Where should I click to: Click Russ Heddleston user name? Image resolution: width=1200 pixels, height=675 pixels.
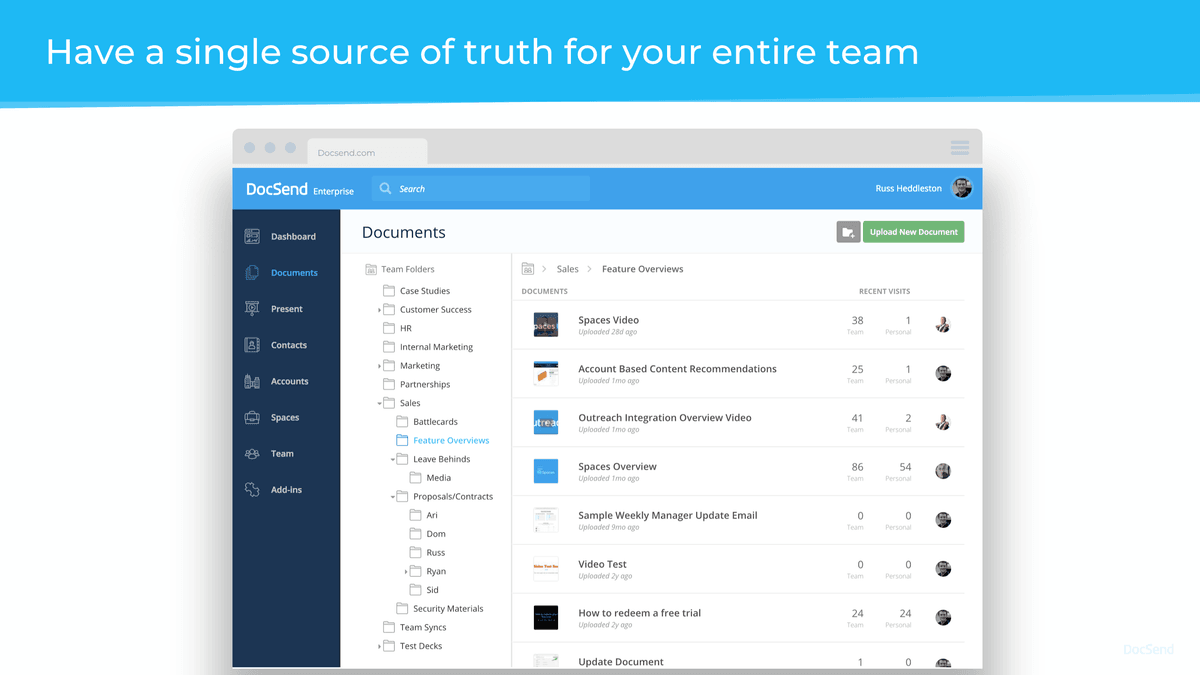click(909, 189)
